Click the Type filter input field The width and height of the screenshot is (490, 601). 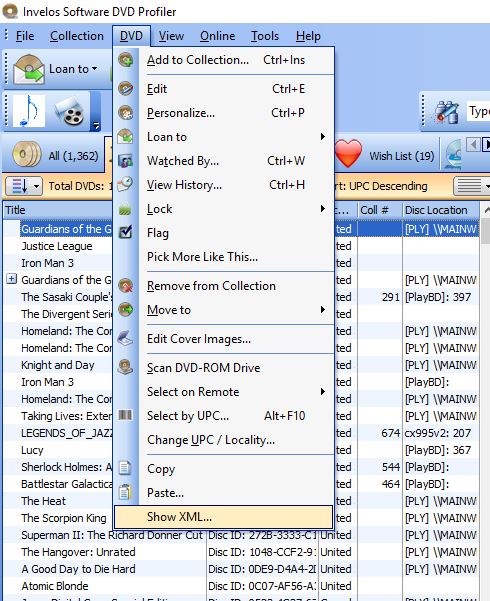478,112
